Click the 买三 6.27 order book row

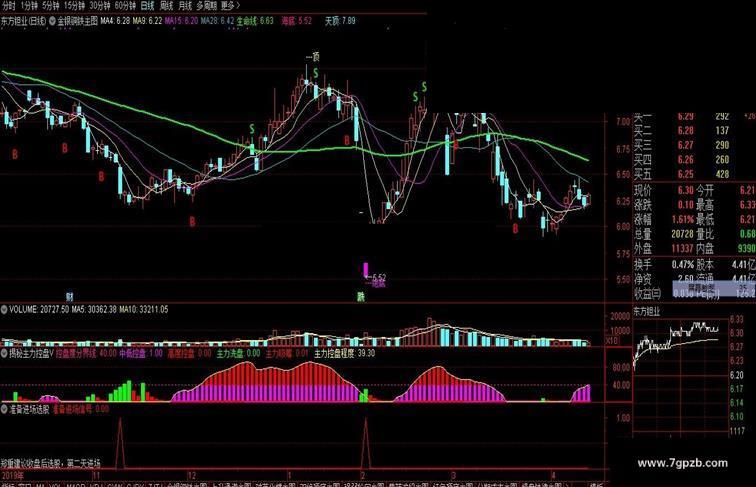[694, 145]
